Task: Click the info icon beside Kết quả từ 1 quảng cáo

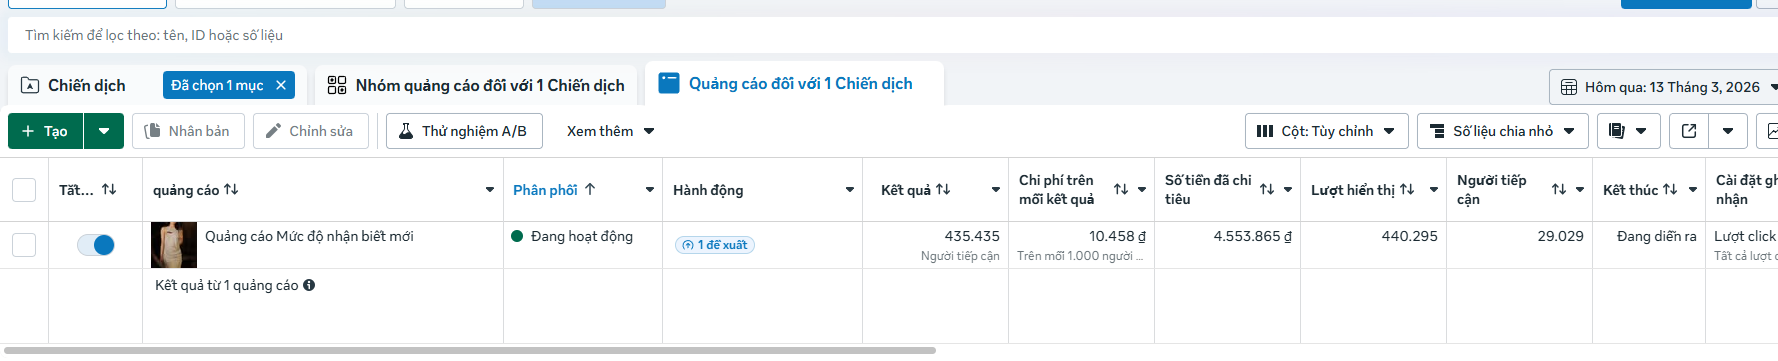Action: (309, 285)
